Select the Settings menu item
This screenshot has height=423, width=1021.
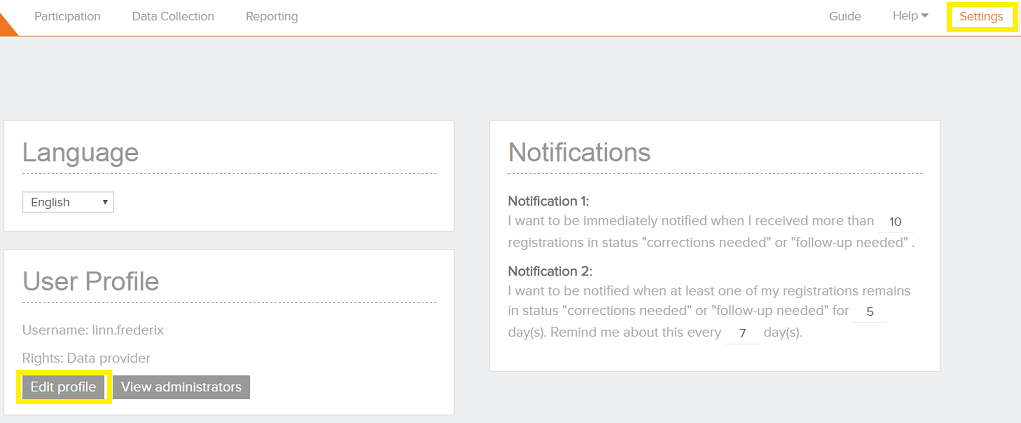click(x=980, y=16)
